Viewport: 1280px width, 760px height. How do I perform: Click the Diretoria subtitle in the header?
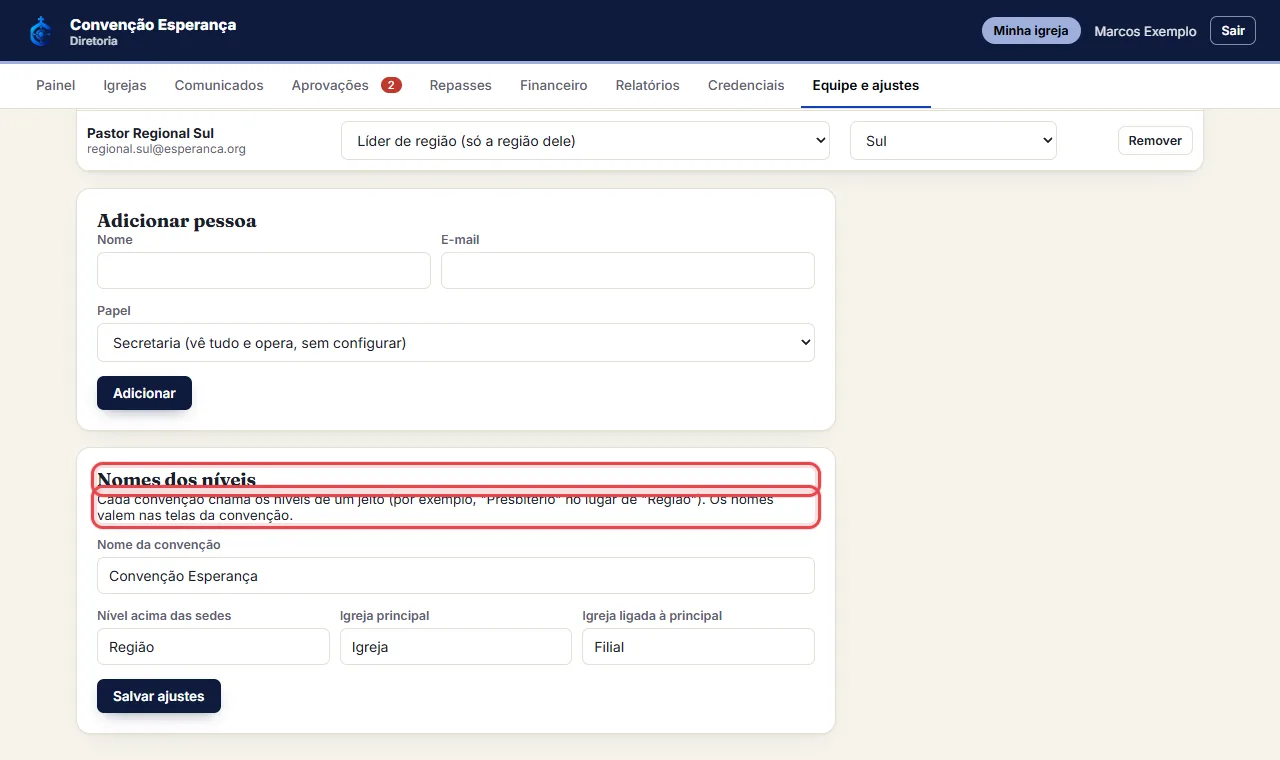point(93,42)
